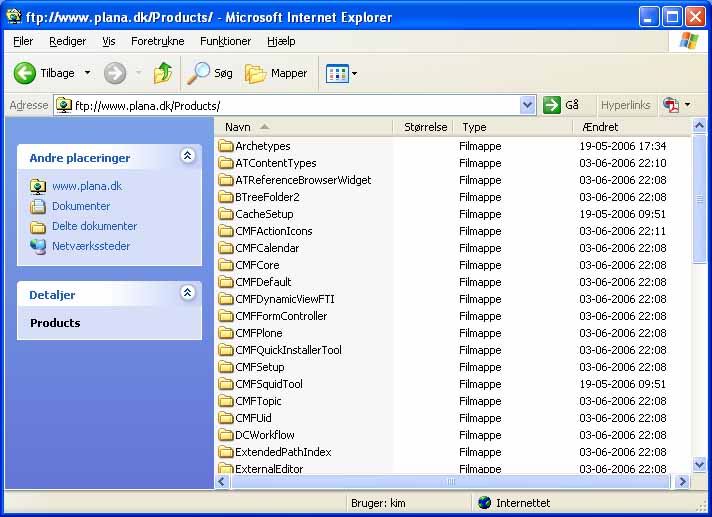The height and width of the screenshot is (517, 712).
Task: Collapse the Detaljer panel
Action: pos(187,293)
